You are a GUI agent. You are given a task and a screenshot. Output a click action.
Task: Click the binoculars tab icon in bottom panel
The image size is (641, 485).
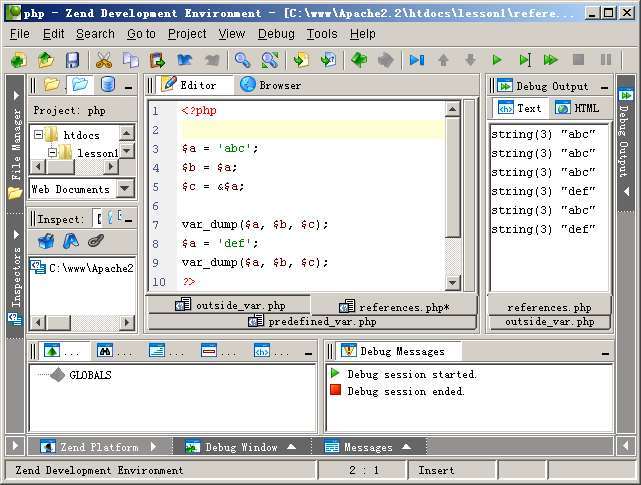(105, 351)
